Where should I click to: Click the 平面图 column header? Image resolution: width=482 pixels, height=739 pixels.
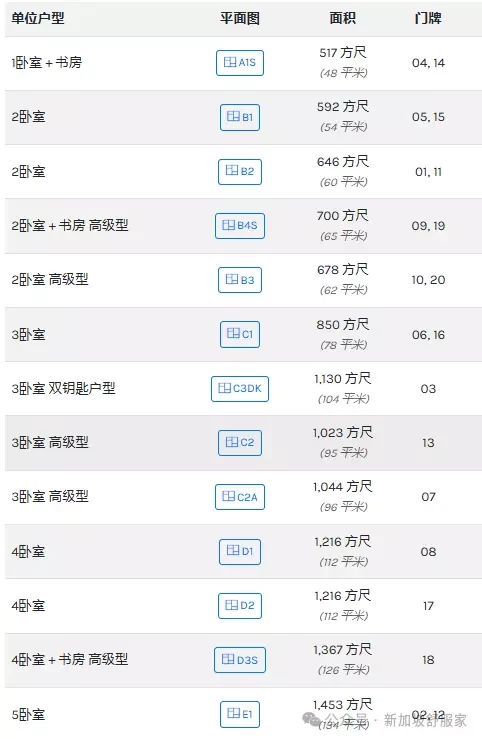click(239, 18)
